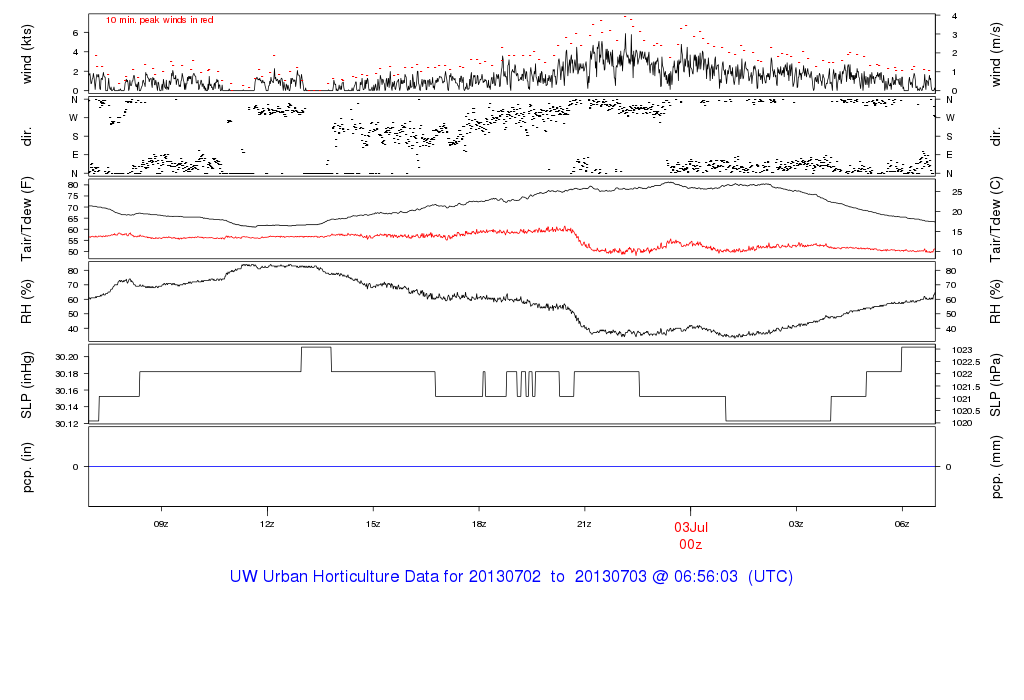Click the right 'dir.' axis title
This screenshot has width=1024, height=700.
[x=995, y=137]
